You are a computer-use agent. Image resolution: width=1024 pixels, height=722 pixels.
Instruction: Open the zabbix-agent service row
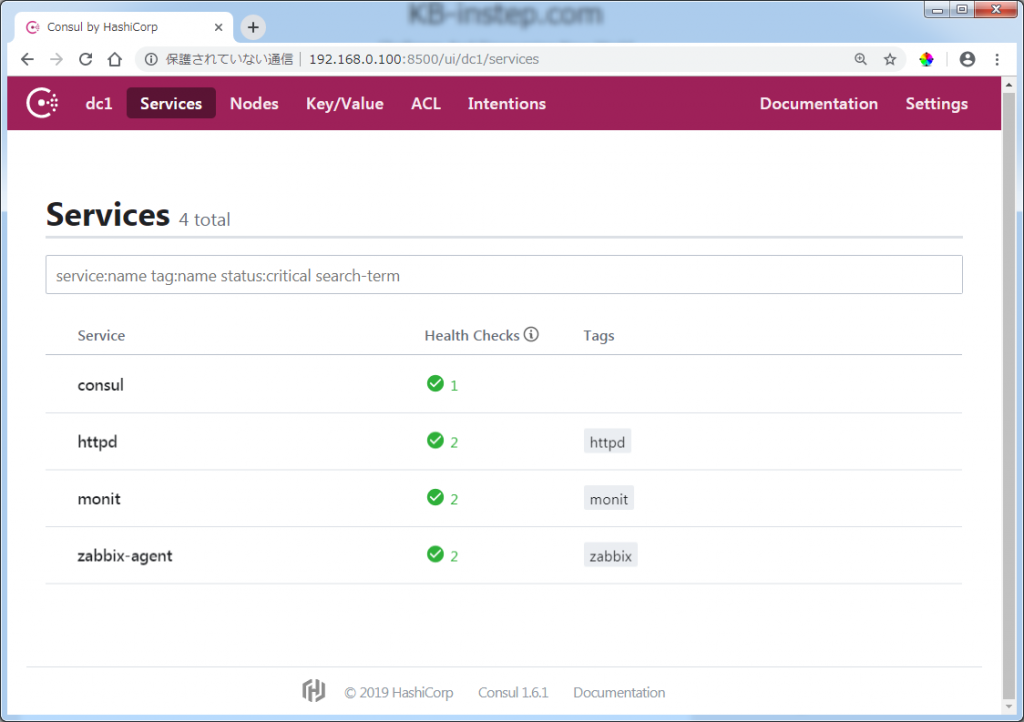point(504,555)
